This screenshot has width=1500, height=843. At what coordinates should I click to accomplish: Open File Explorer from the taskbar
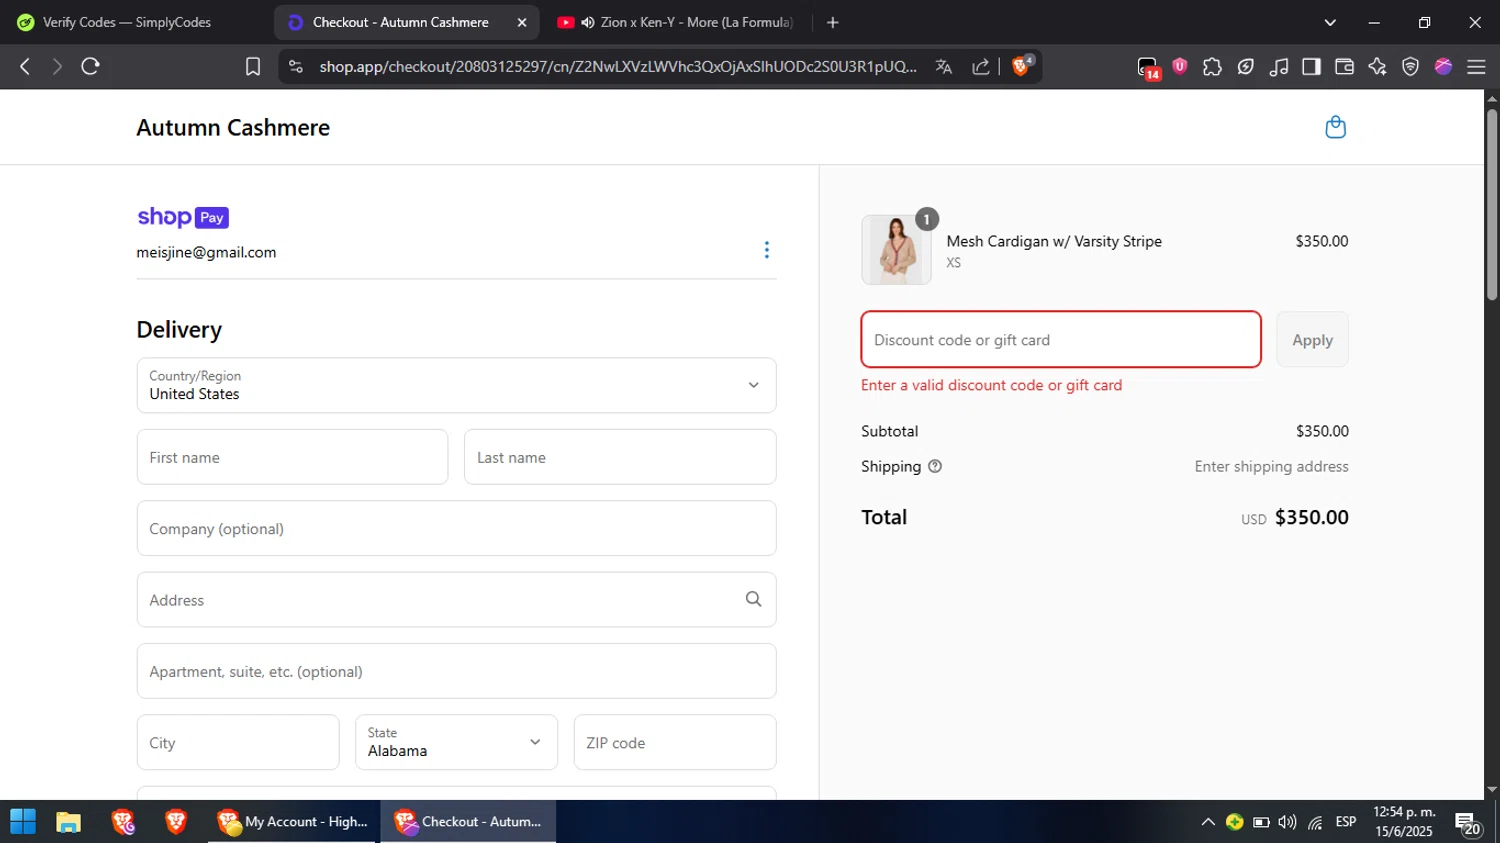(x=68, y=822)
